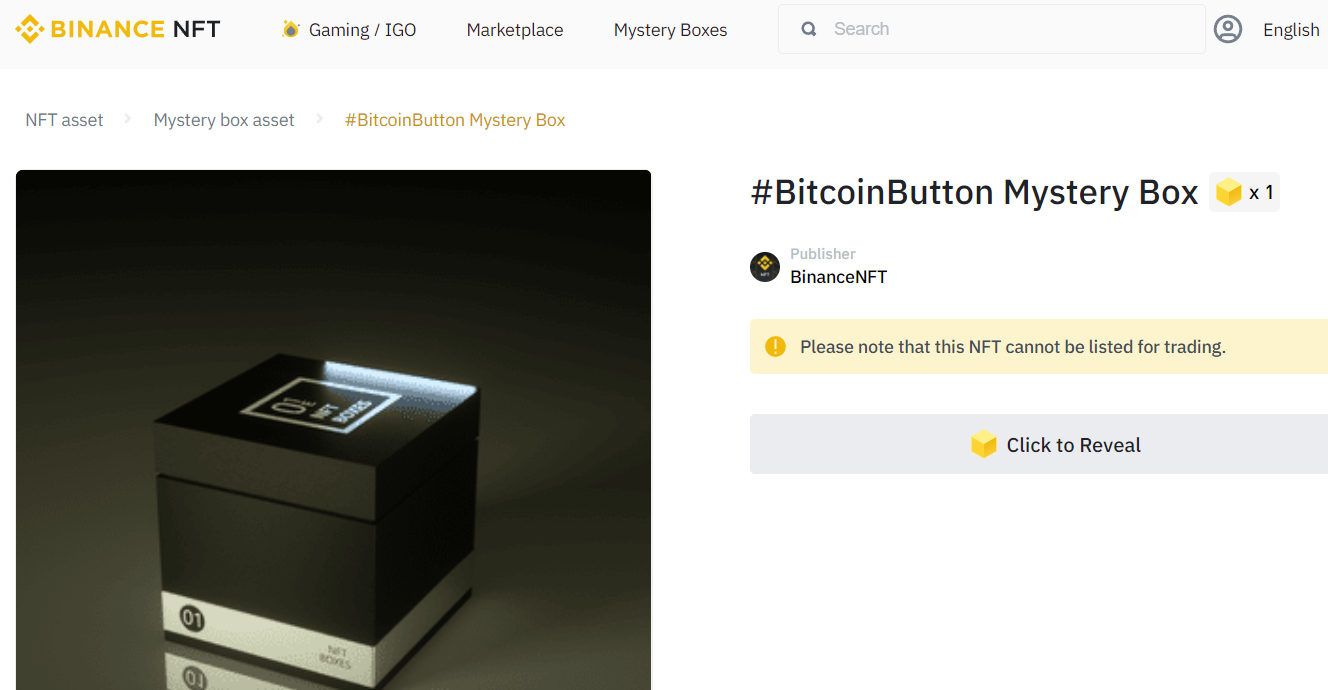Select #BitcoinButton Mystery Box breadcrumb
Viewport: 1328px width, 690px height.
[455, 120]
